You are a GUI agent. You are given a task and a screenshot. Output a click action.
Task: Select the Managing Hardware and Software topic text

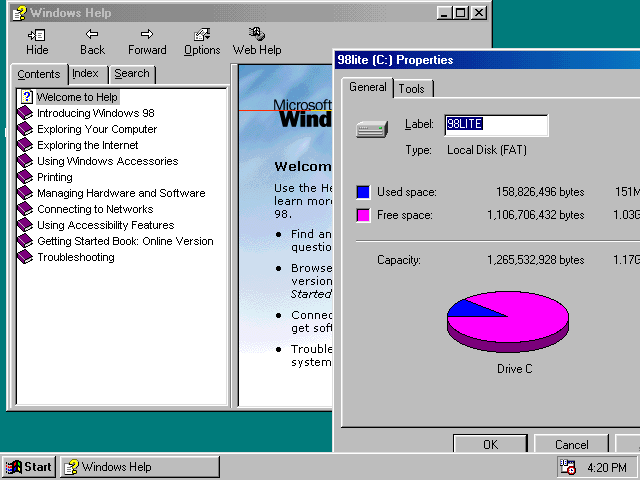[x=121, y=193]
